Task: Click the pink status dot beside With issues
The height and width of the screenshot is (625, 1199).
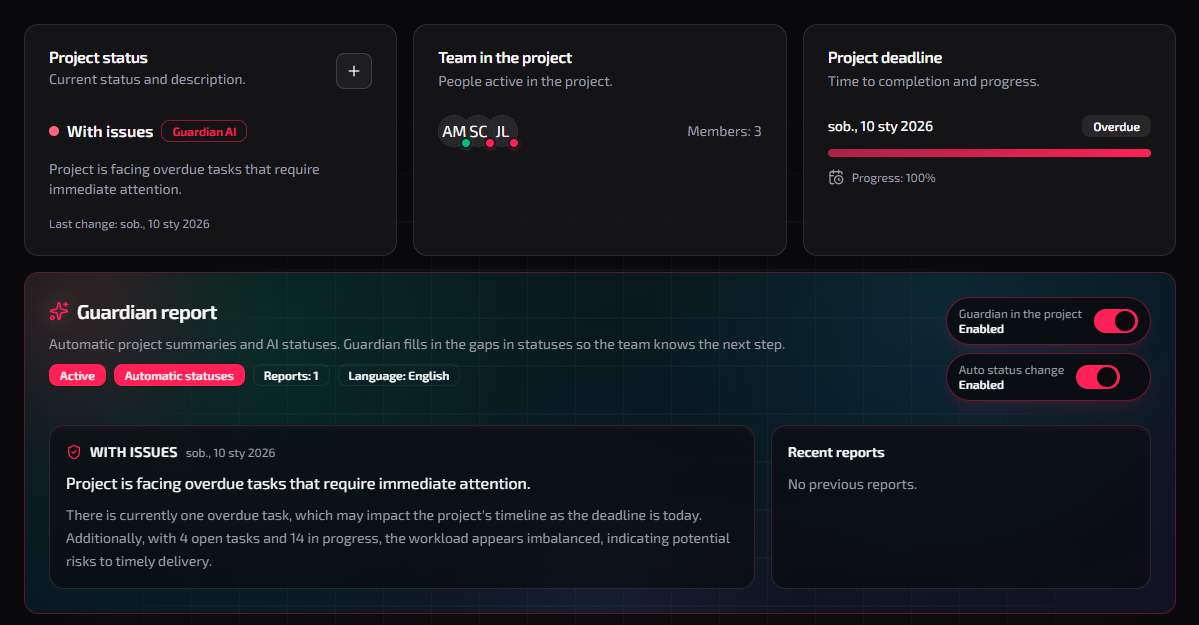Action: (54, 131)
